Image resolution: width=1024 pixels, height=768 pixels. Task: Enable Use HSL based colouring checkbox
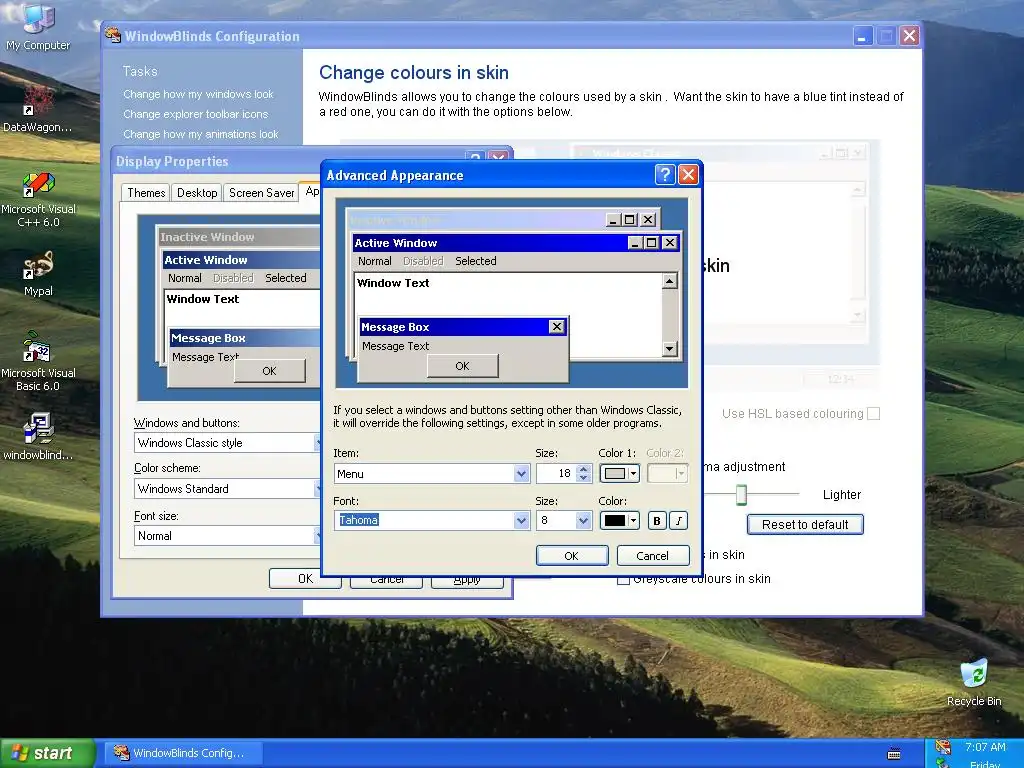pyautogui.click(x=874, y=413)
